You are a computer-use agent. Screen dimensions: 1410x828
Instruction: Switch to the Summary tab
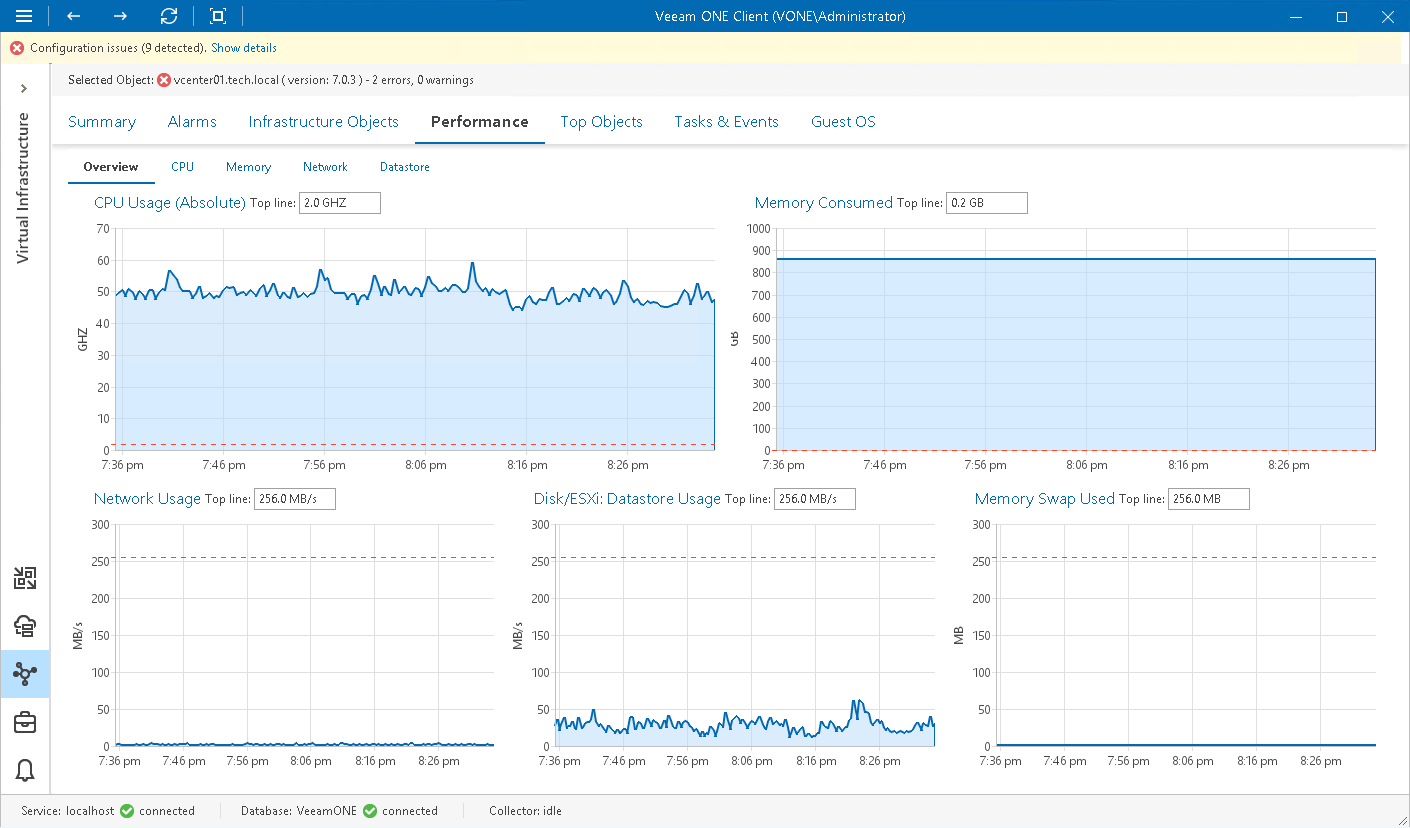(x=102, y=122)
